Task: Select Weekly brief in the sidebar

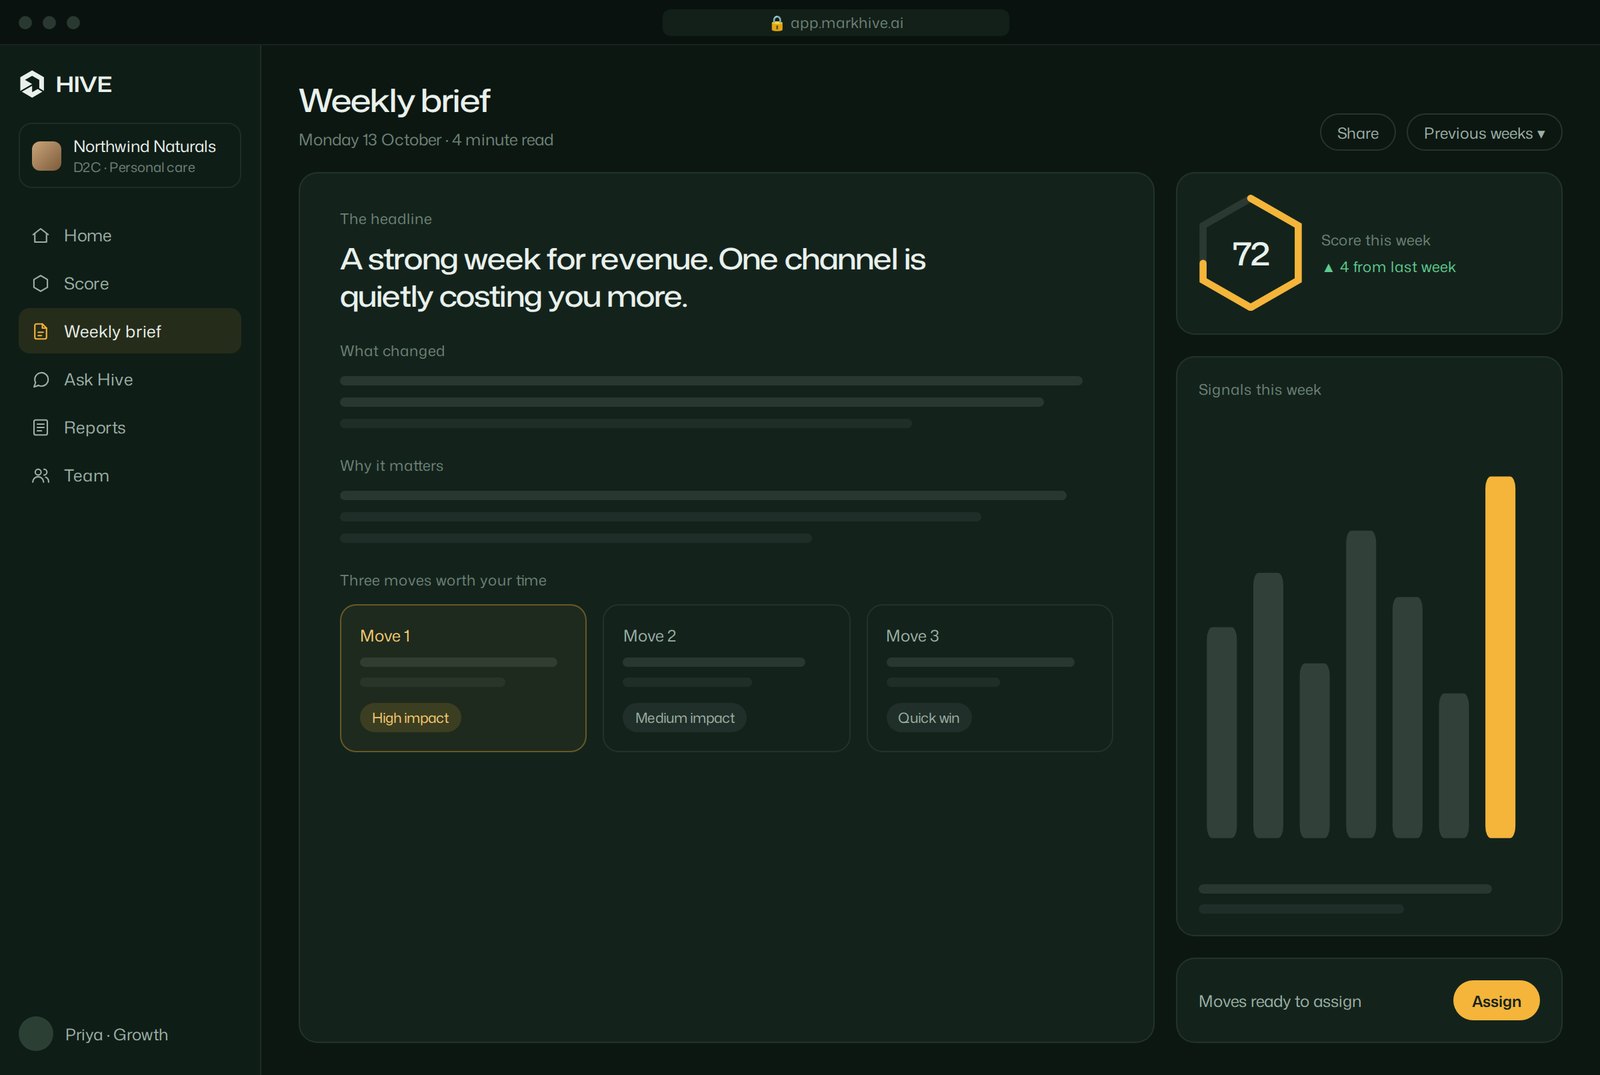Action: point(130,331)
